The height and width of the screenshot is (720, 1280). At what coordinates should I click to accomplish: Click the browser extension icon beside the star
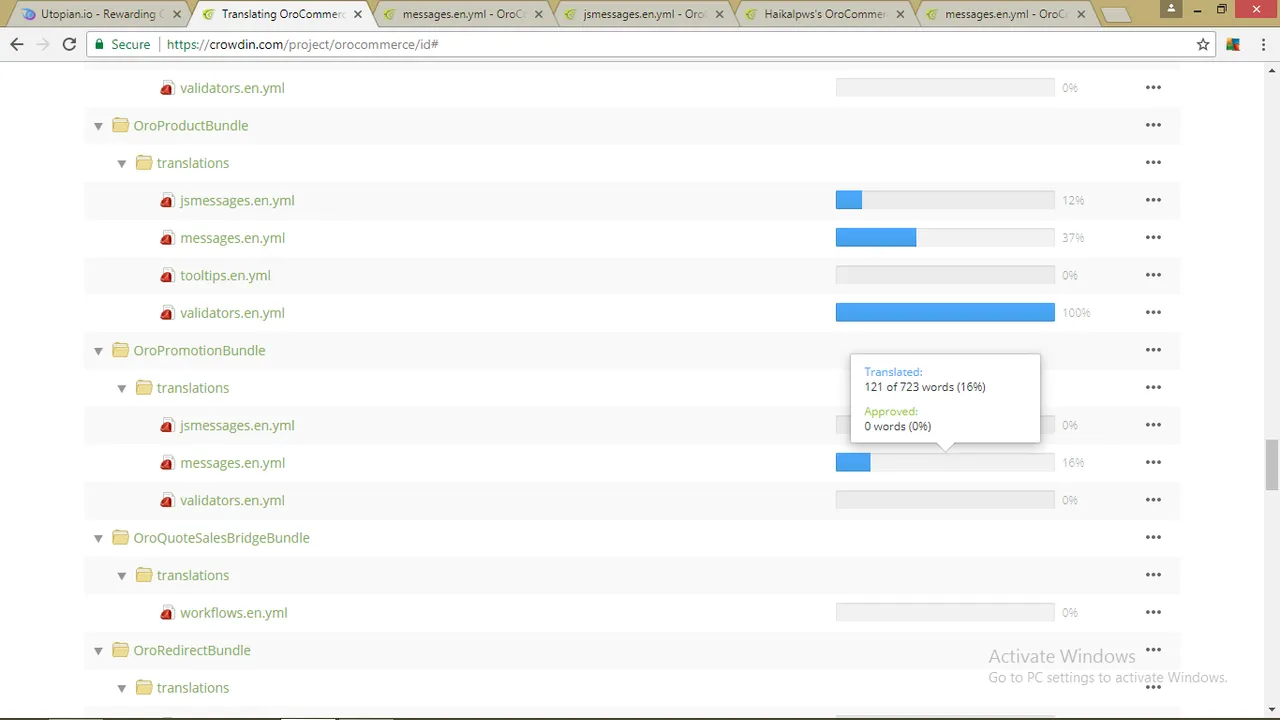pyautogui.click(x=1233, y=44)
